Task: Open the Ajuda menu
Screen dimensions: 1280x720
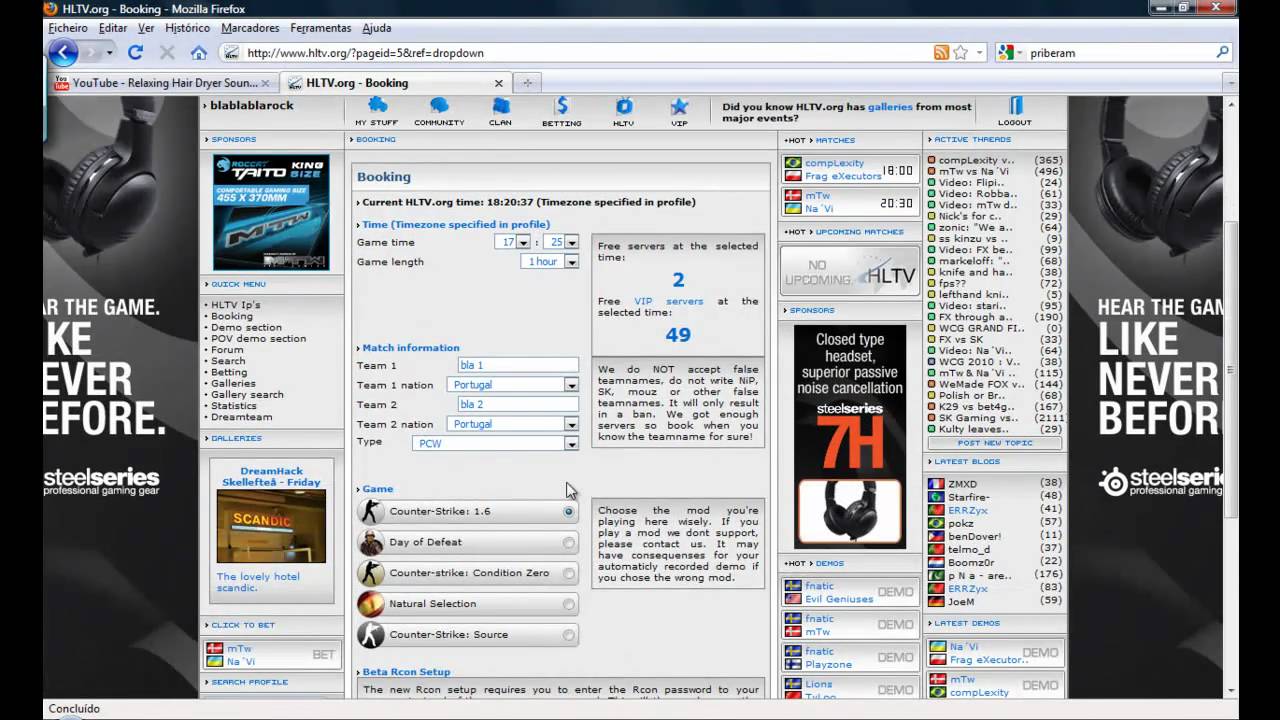Action: click(377, 28)
